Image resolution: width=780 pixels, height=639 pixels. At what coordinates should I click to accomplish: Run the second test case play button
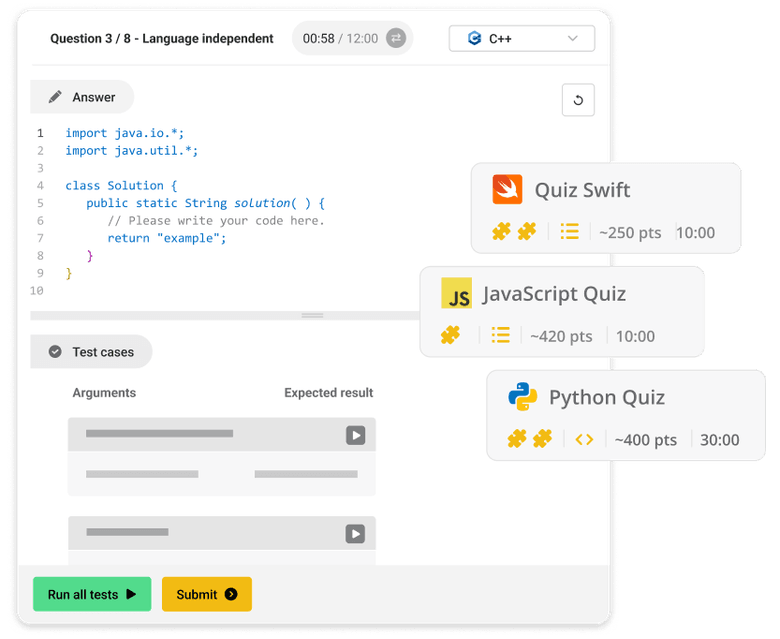[355, 534]
